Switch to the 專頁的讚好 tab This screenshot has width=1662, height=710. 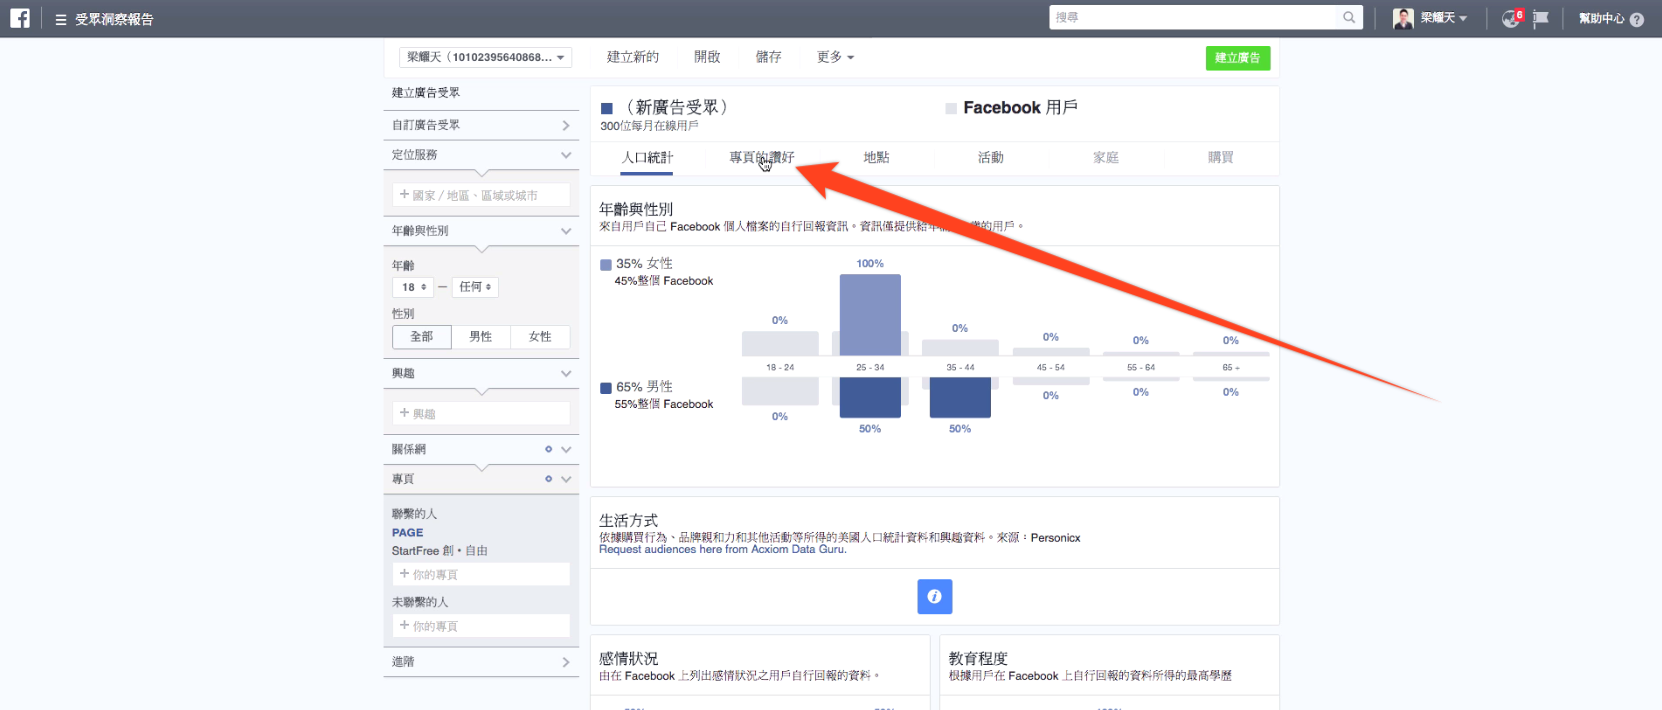coord(762,157)
